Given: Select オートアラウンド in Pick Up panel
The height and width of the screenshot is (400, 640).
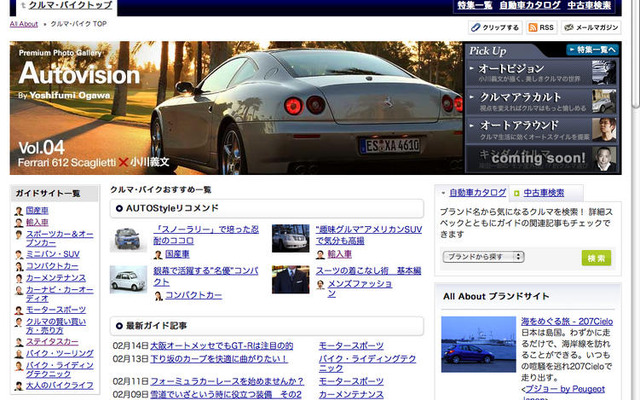Looking at the screenshot, I should (x=541, y=129).
